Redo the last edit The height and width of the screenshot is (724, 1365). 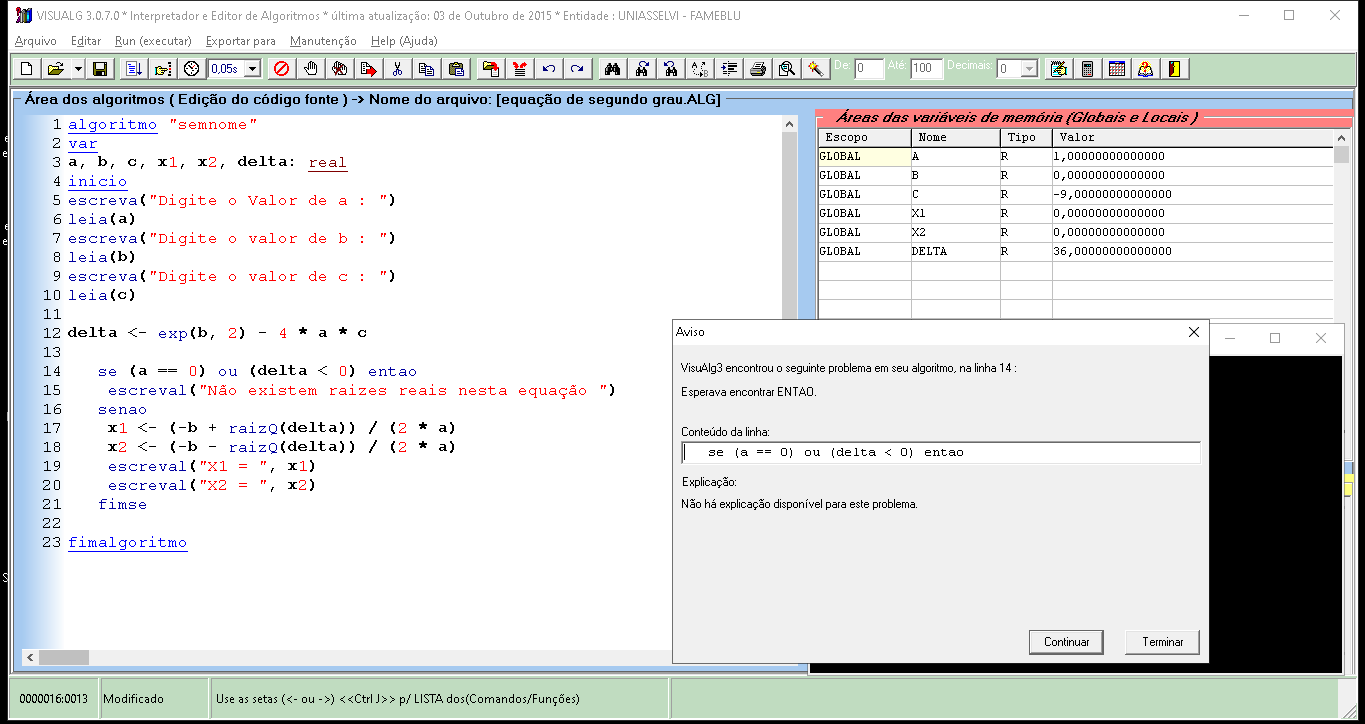pos(577,69)
